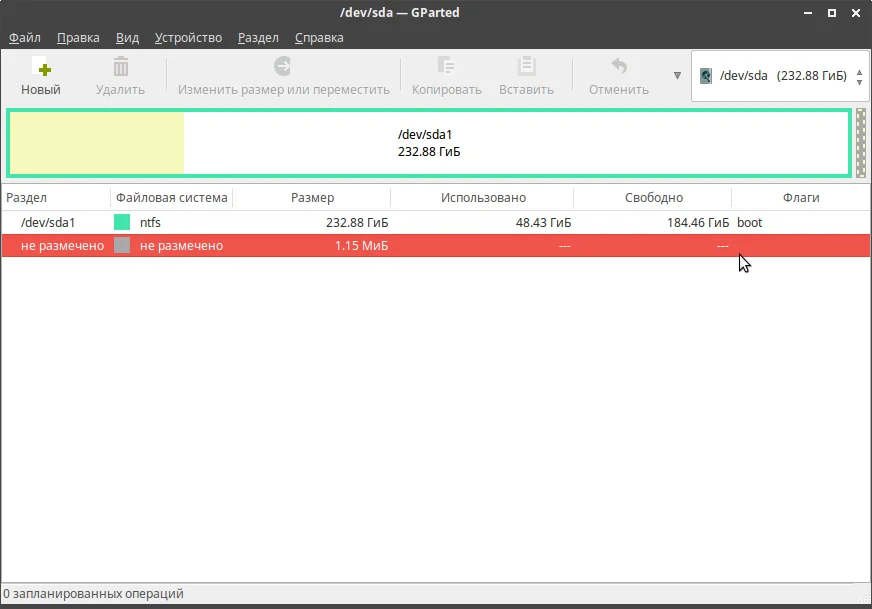872x609 pixels.
Task: Click the 0 запланированных операций status text
Action: tap(93, 593)
